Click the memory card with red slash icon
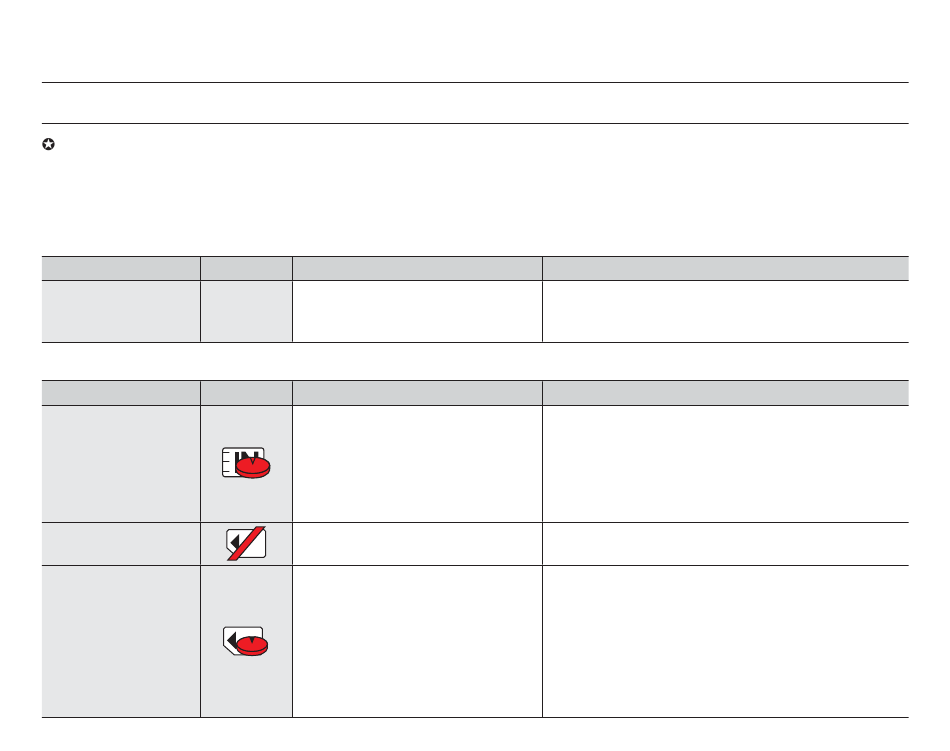 [x=246, y=543]
